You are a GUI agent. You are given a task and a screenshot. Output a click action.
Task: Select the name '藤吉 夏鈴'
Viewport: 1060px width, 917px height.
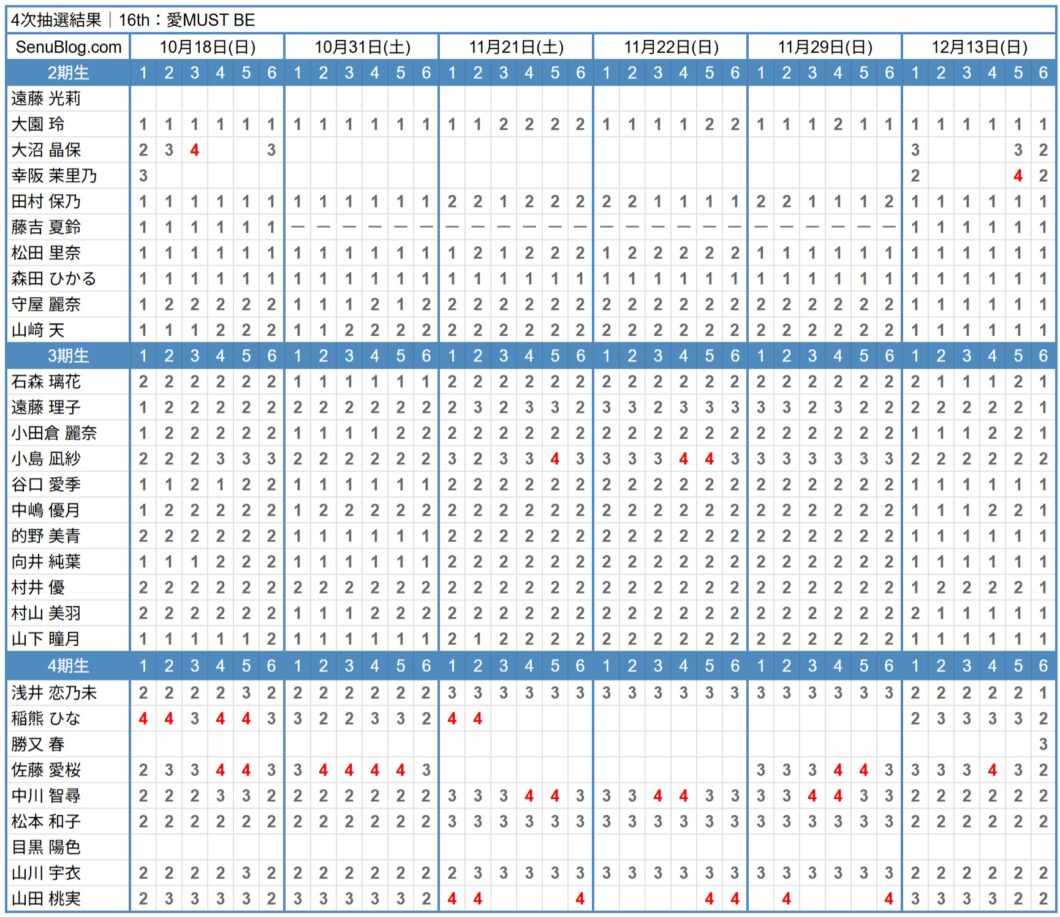coord(46,227)
